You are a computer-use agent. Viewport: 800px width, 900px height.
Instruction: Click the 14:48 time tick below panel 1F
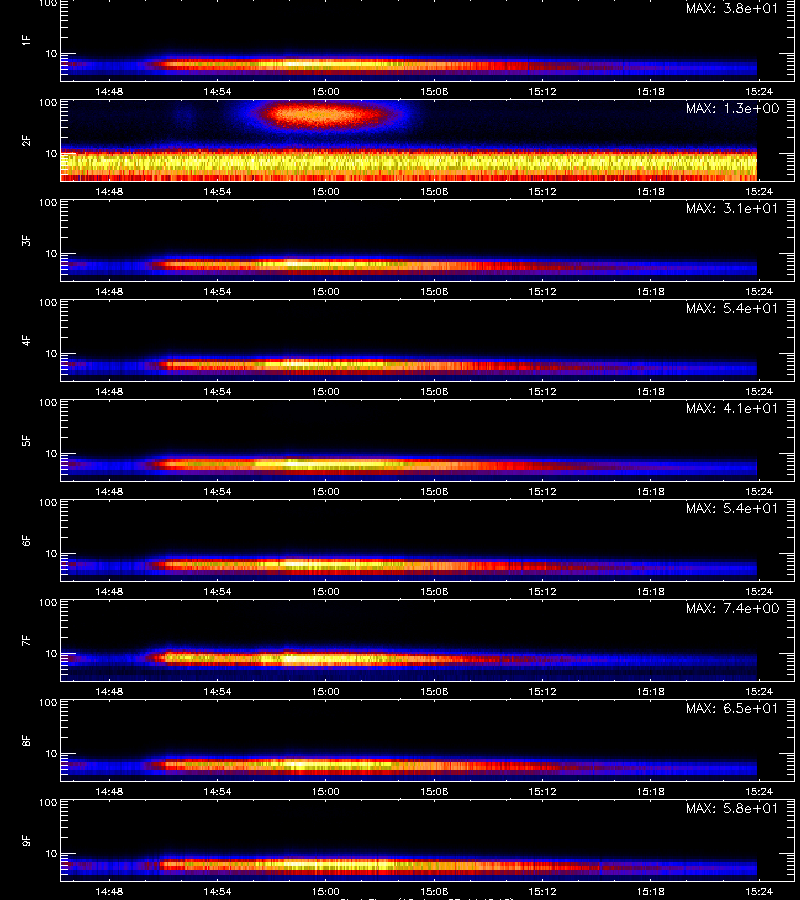109,91
